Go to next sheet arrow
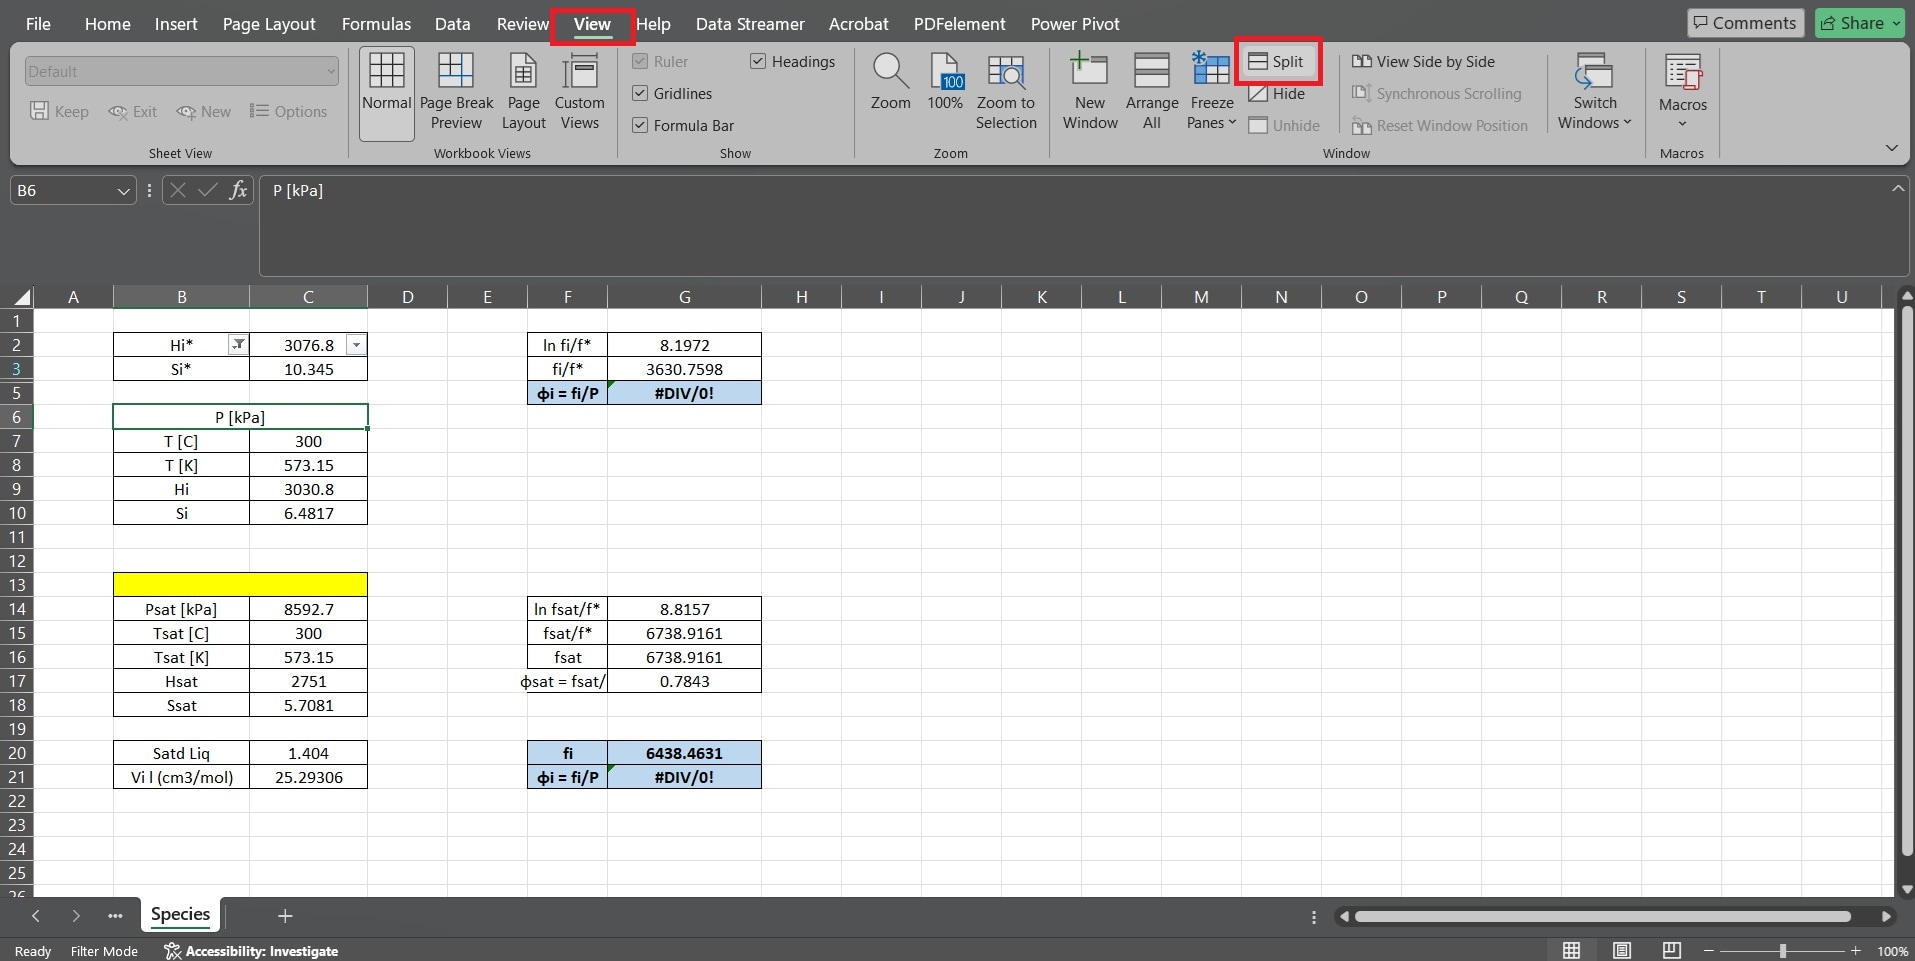The width and height of the screenshot is (1915, 961). pyautogui.click(x=76, y=916)
